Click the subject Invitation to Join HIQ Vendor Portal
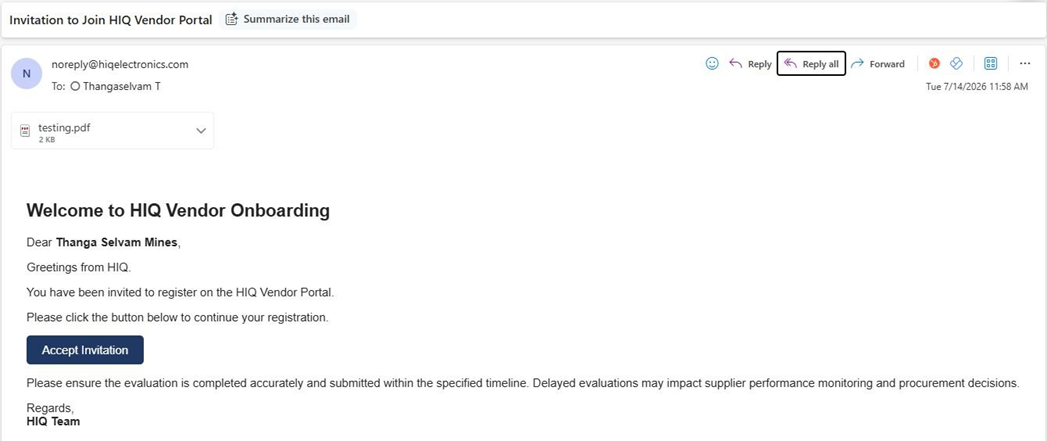The width and height of the screenshot is (1047, 441). 111,20
